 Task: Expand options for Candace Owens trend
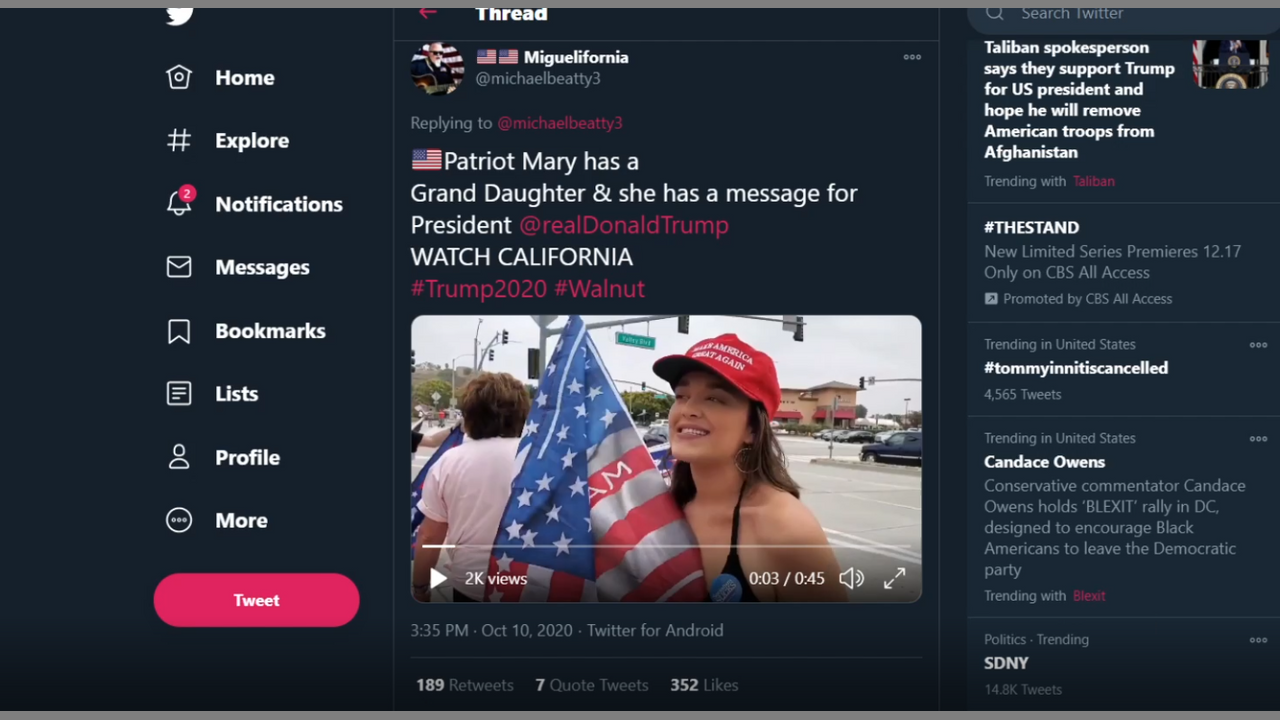1258,439
